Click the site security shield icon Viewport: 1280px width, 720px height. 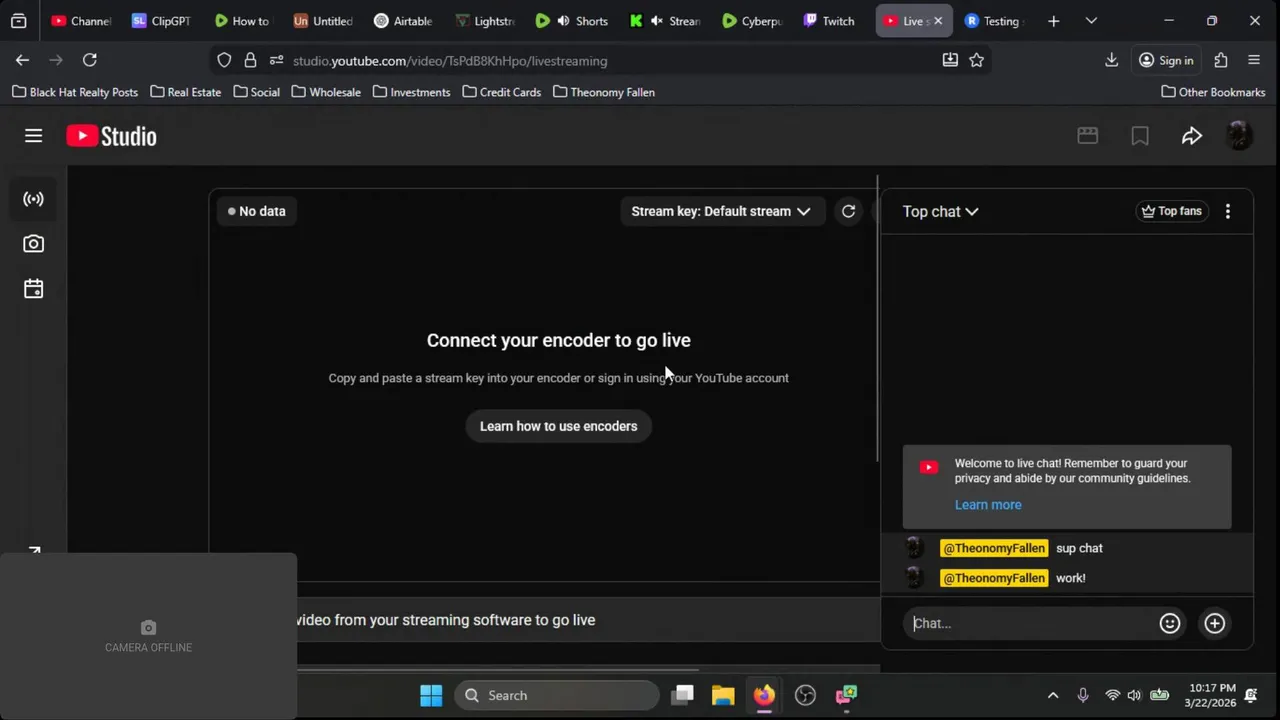224,61
